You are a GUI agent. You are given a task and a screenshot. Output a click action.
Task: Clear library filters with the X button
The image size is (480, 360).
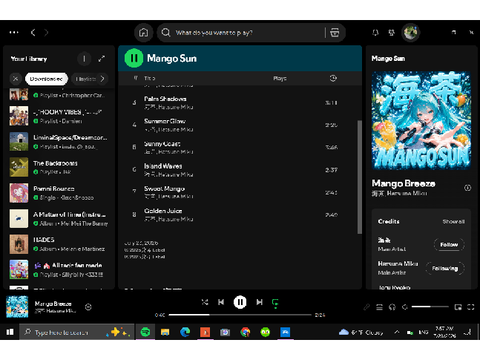[15, 79]
